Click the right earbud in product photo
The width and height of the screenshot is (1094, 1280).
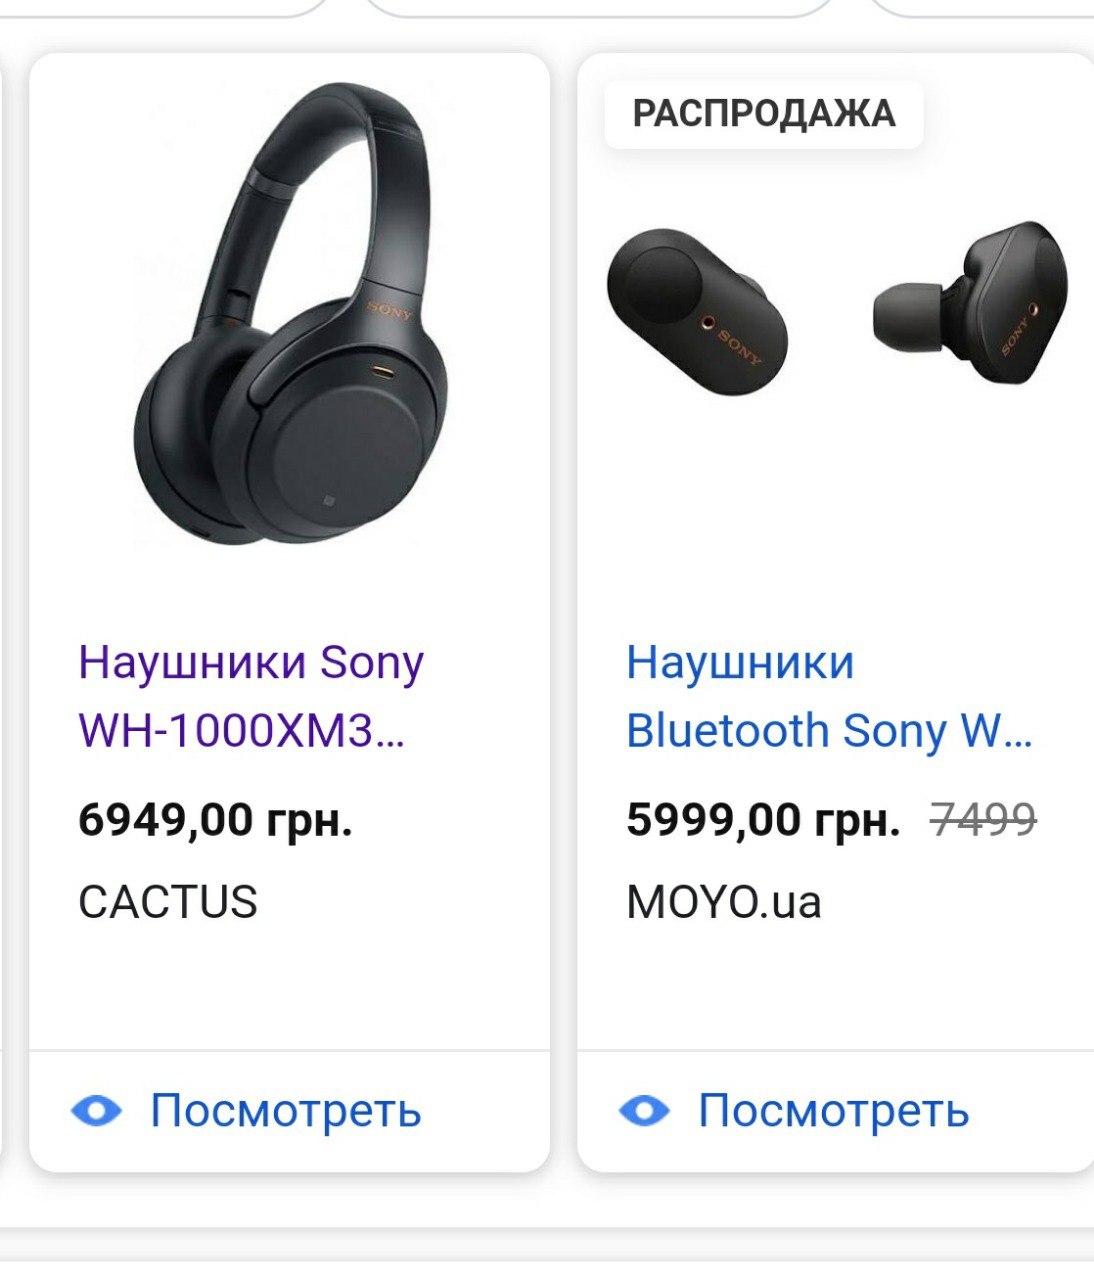pos(971,302)
